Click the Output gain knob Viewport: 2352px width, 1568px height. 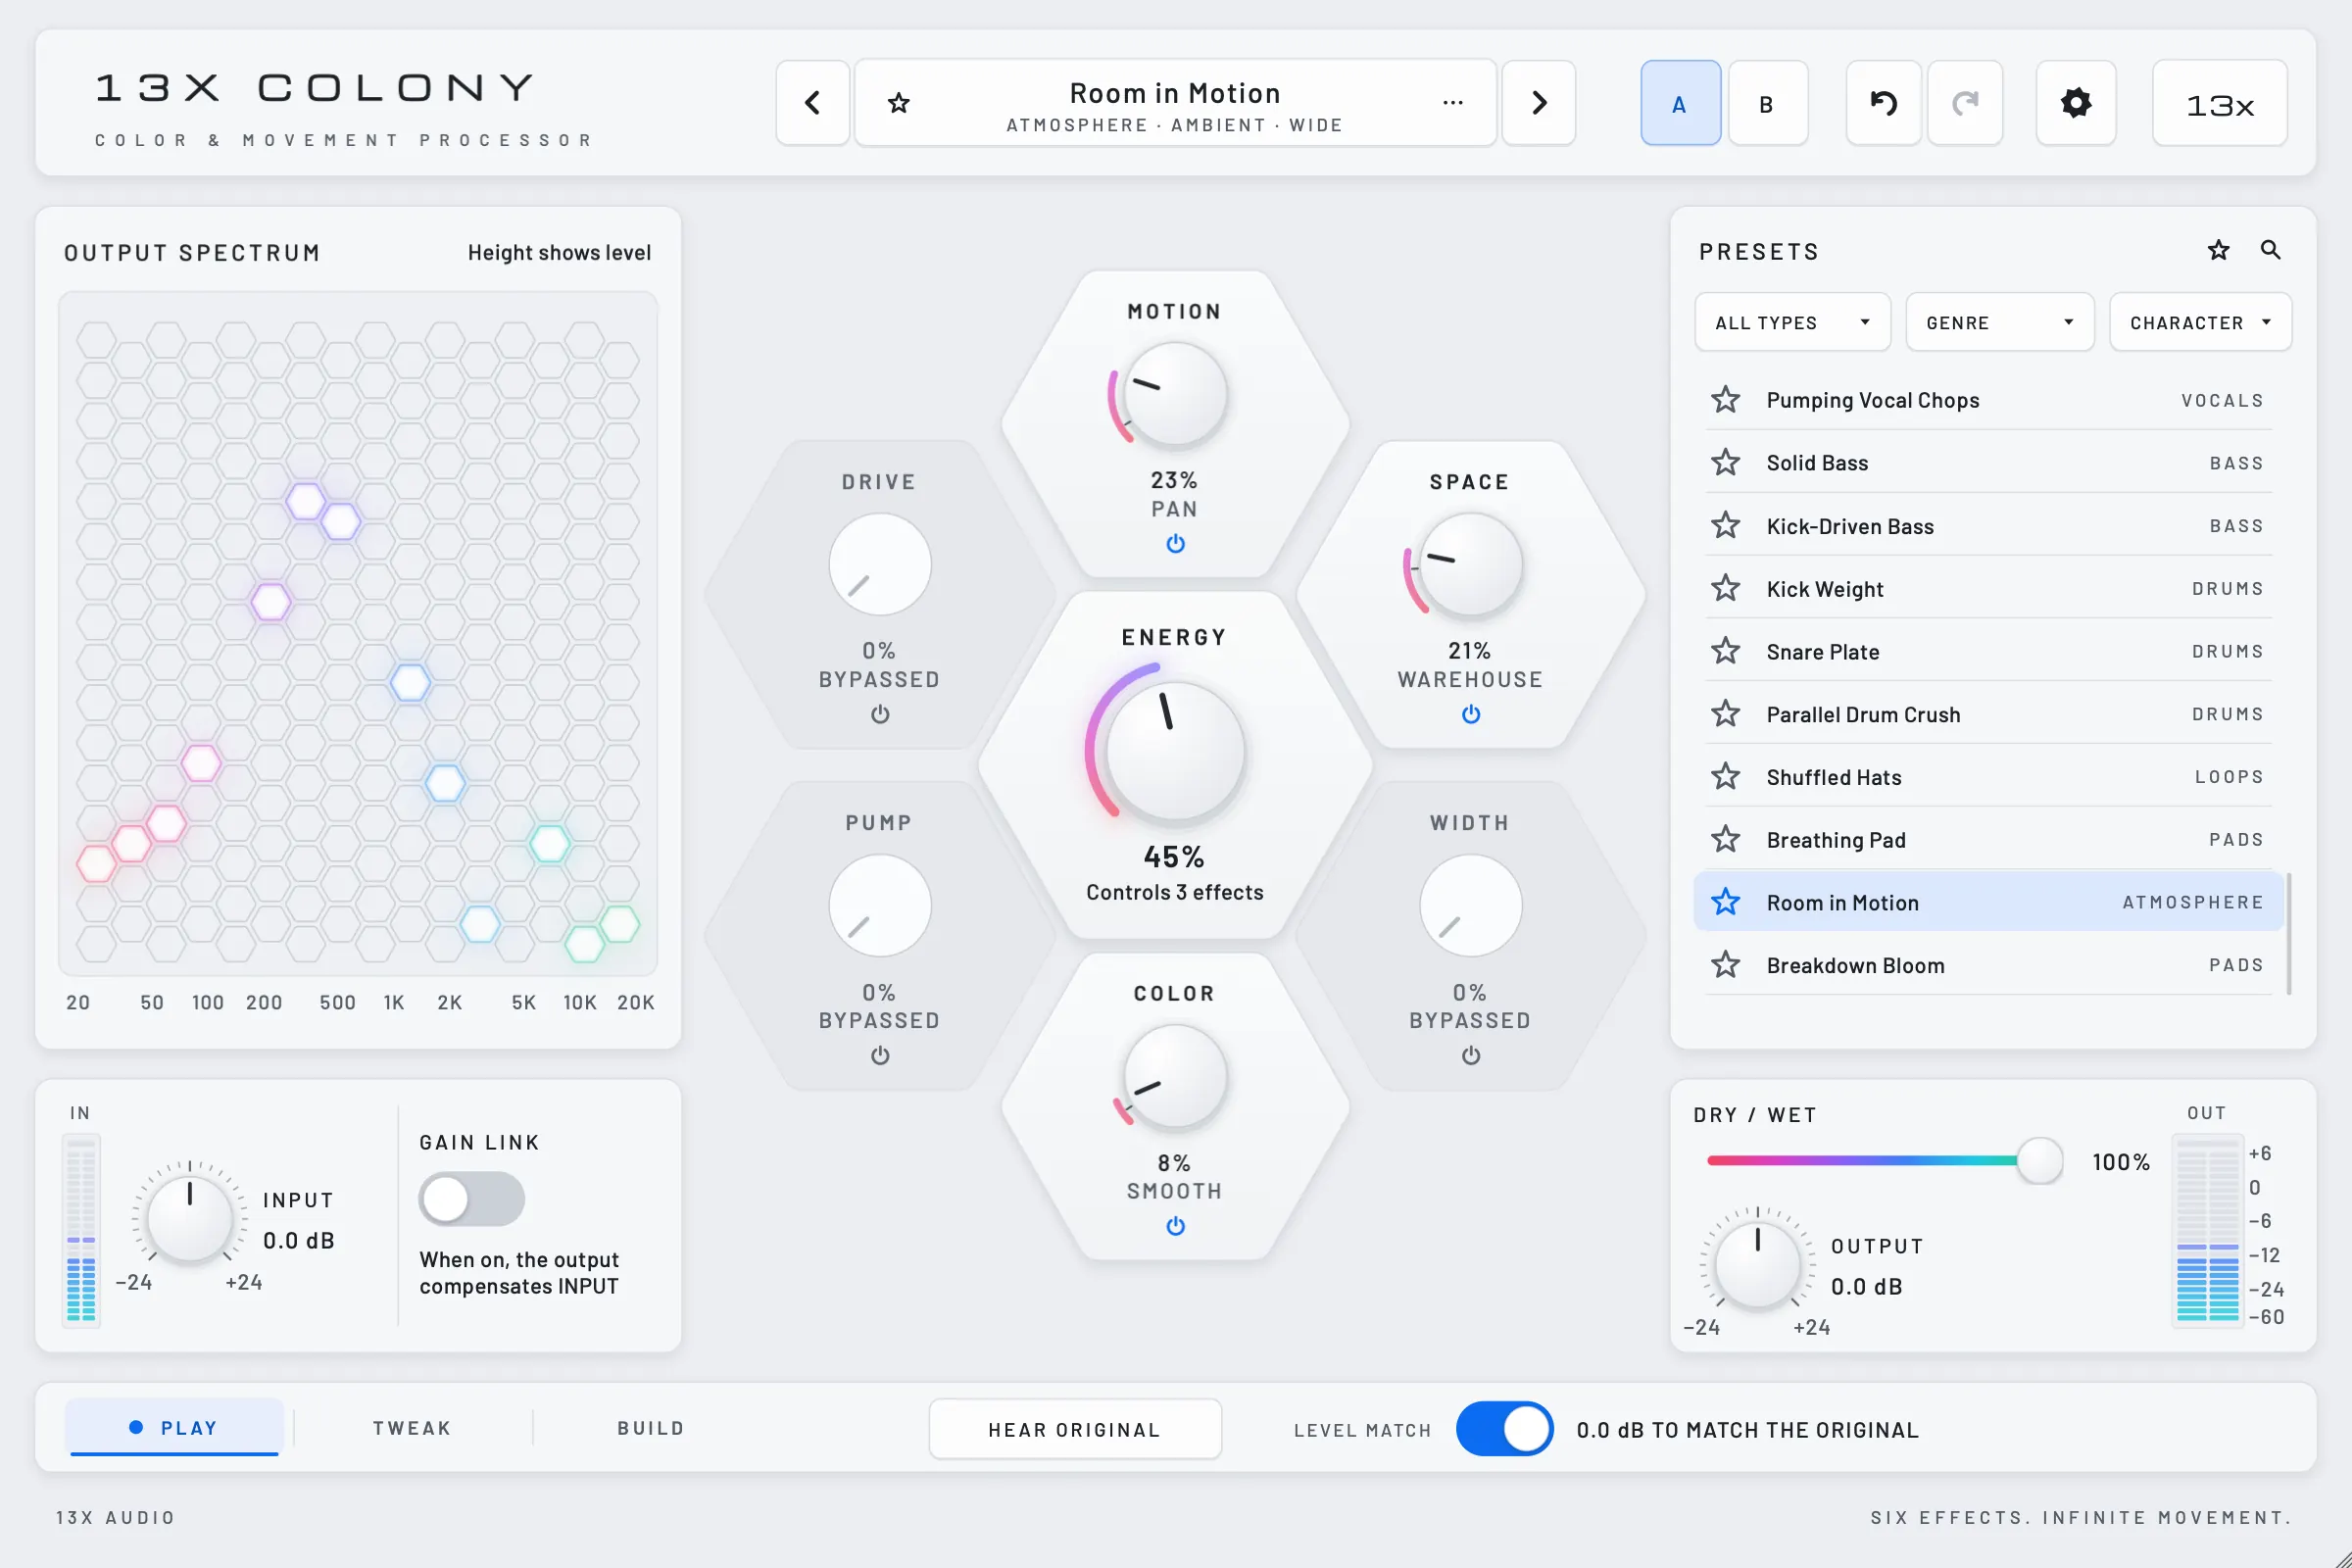coord(1757,1264)
